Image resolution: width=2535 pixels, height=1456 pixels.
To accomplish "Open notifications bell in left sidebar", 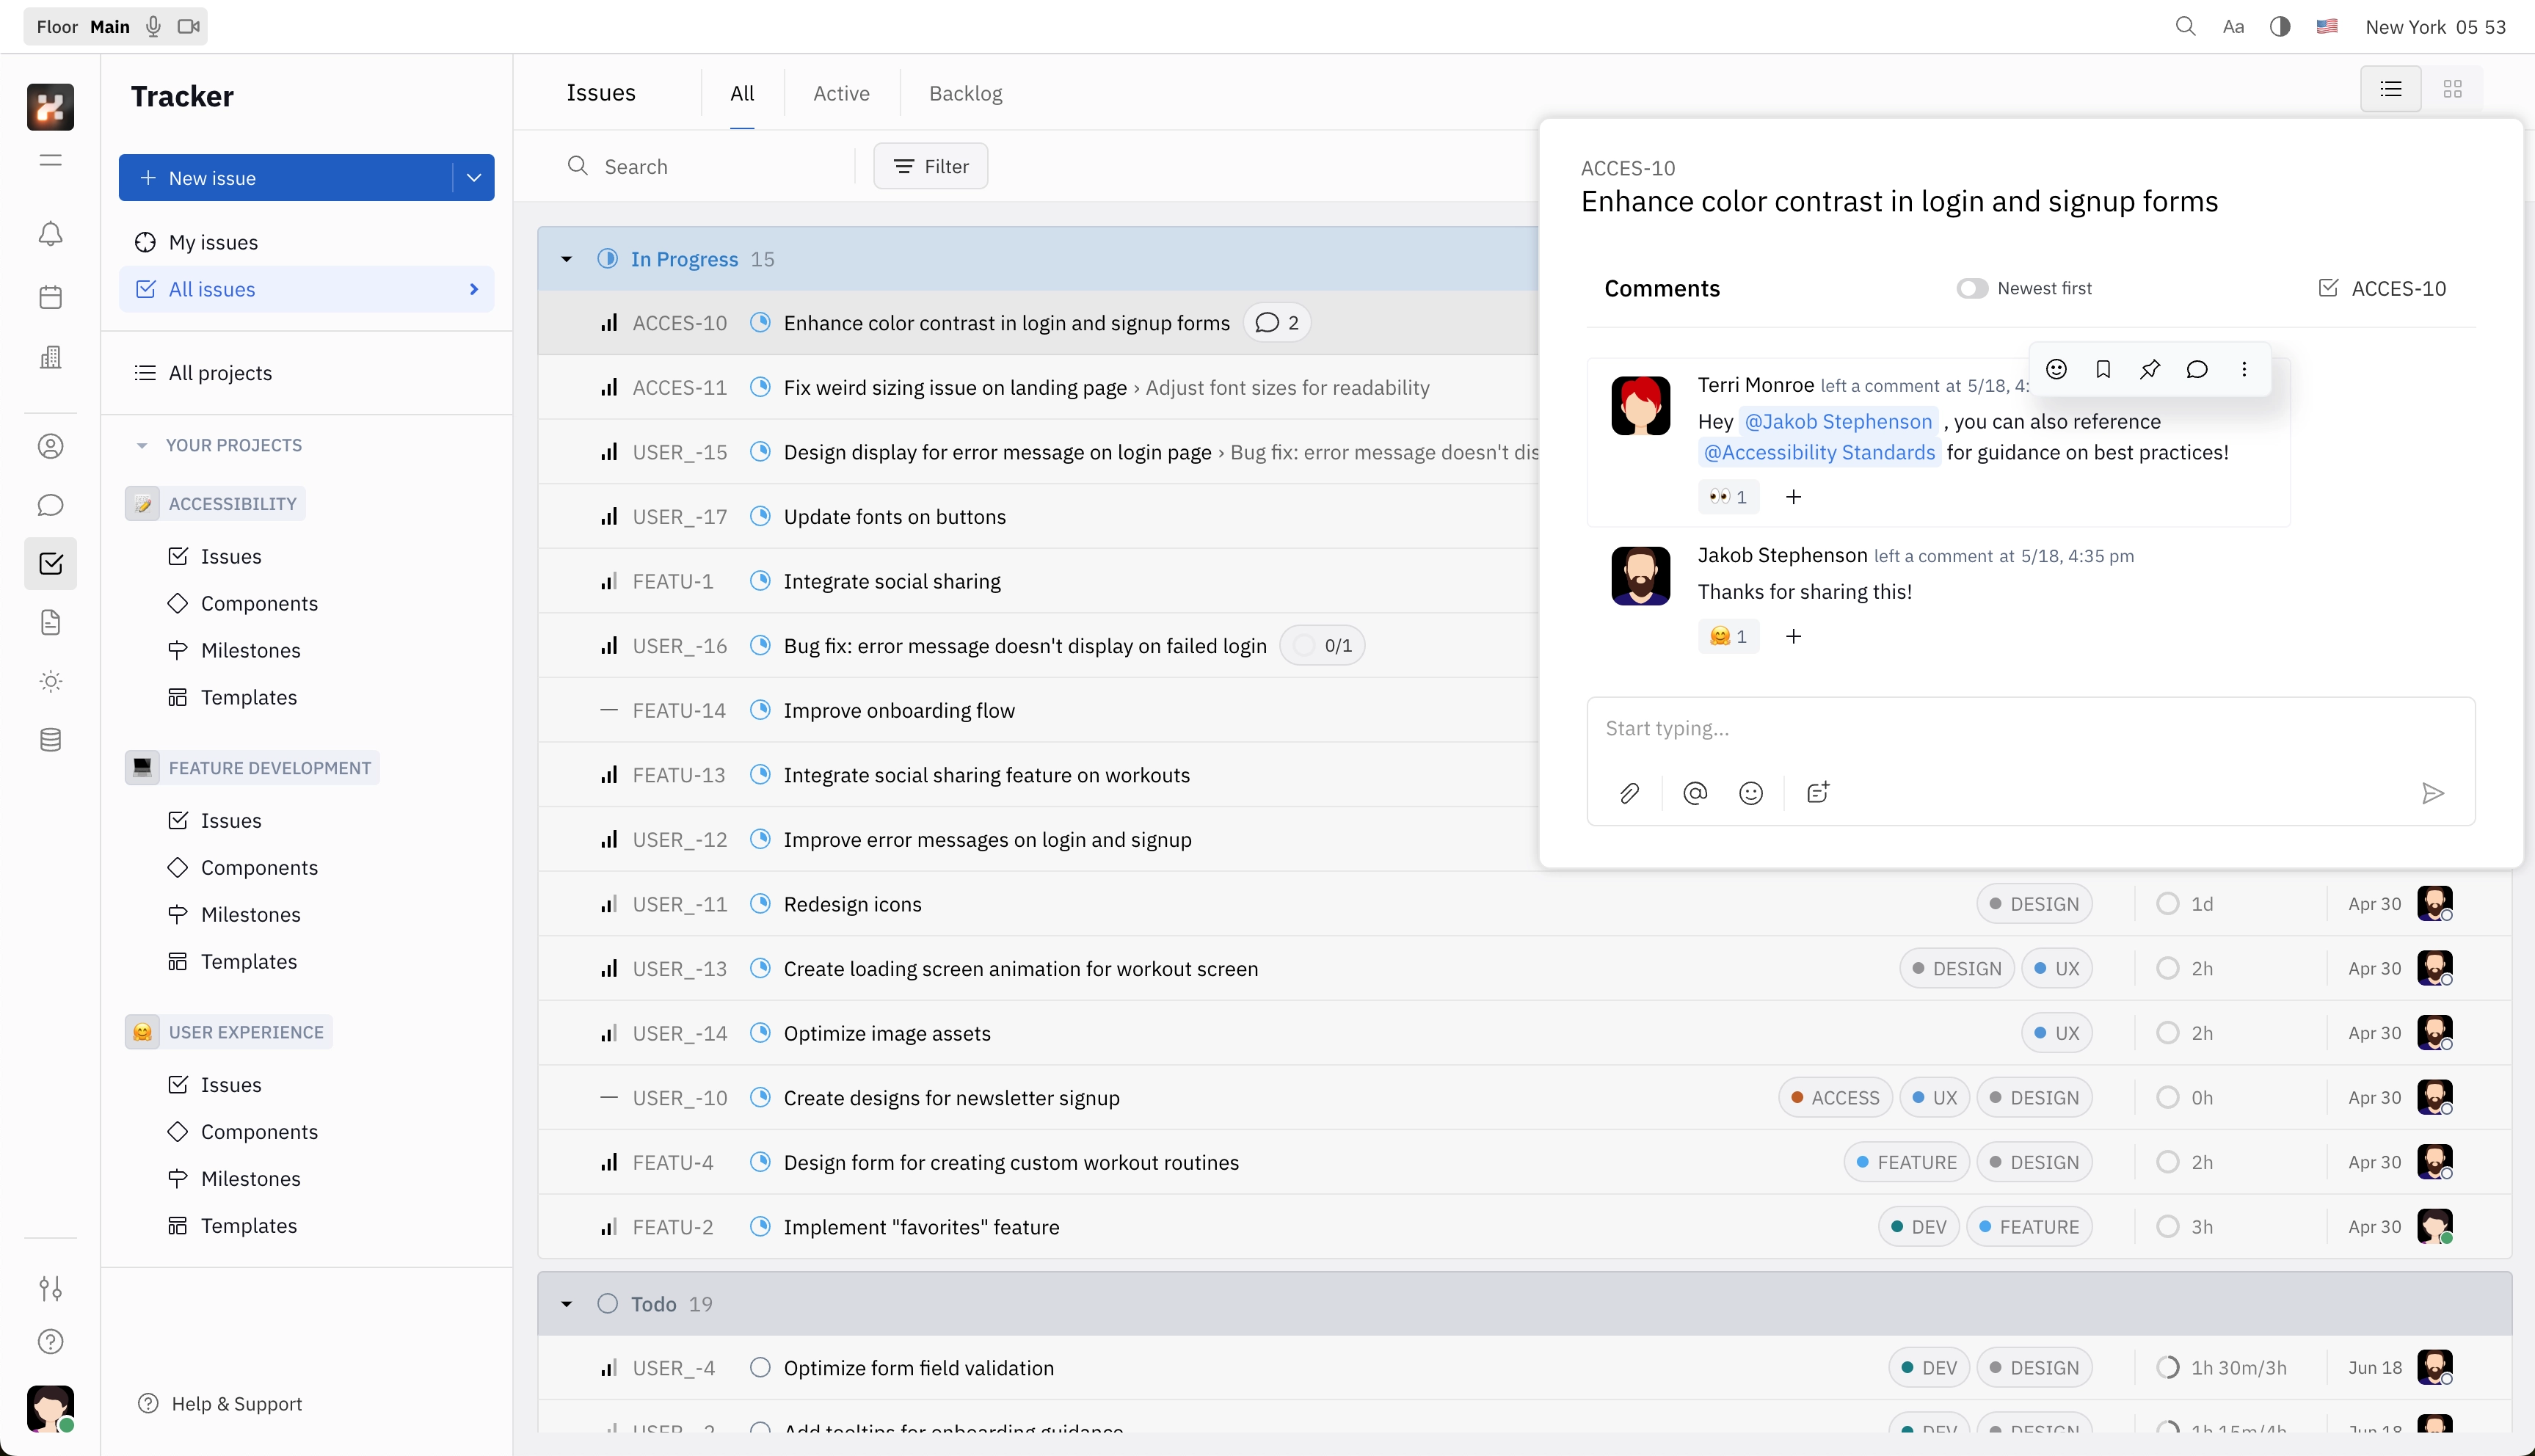I will point(50,234).
